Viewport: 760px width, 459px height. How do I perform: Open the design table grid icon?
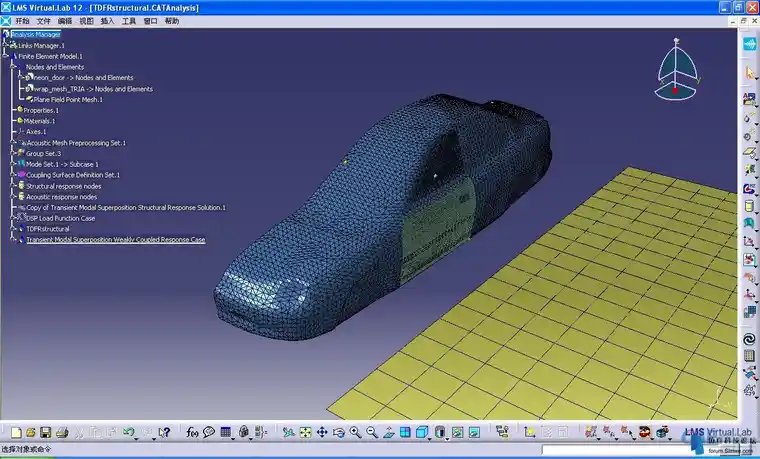(225, 432)
